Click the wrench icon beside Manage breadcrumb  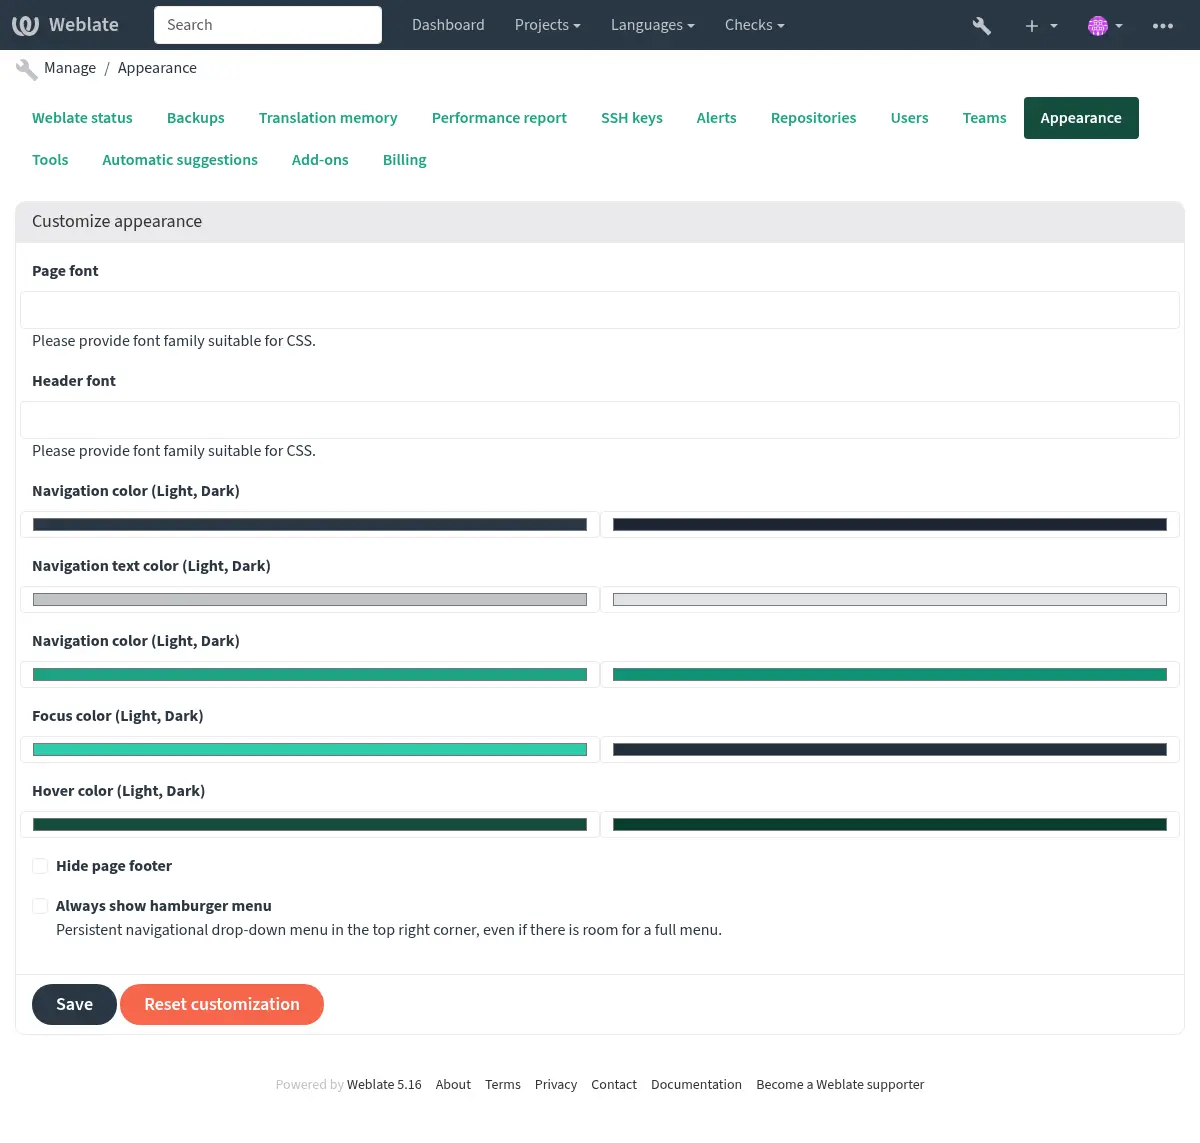click(x=27, y=69)
